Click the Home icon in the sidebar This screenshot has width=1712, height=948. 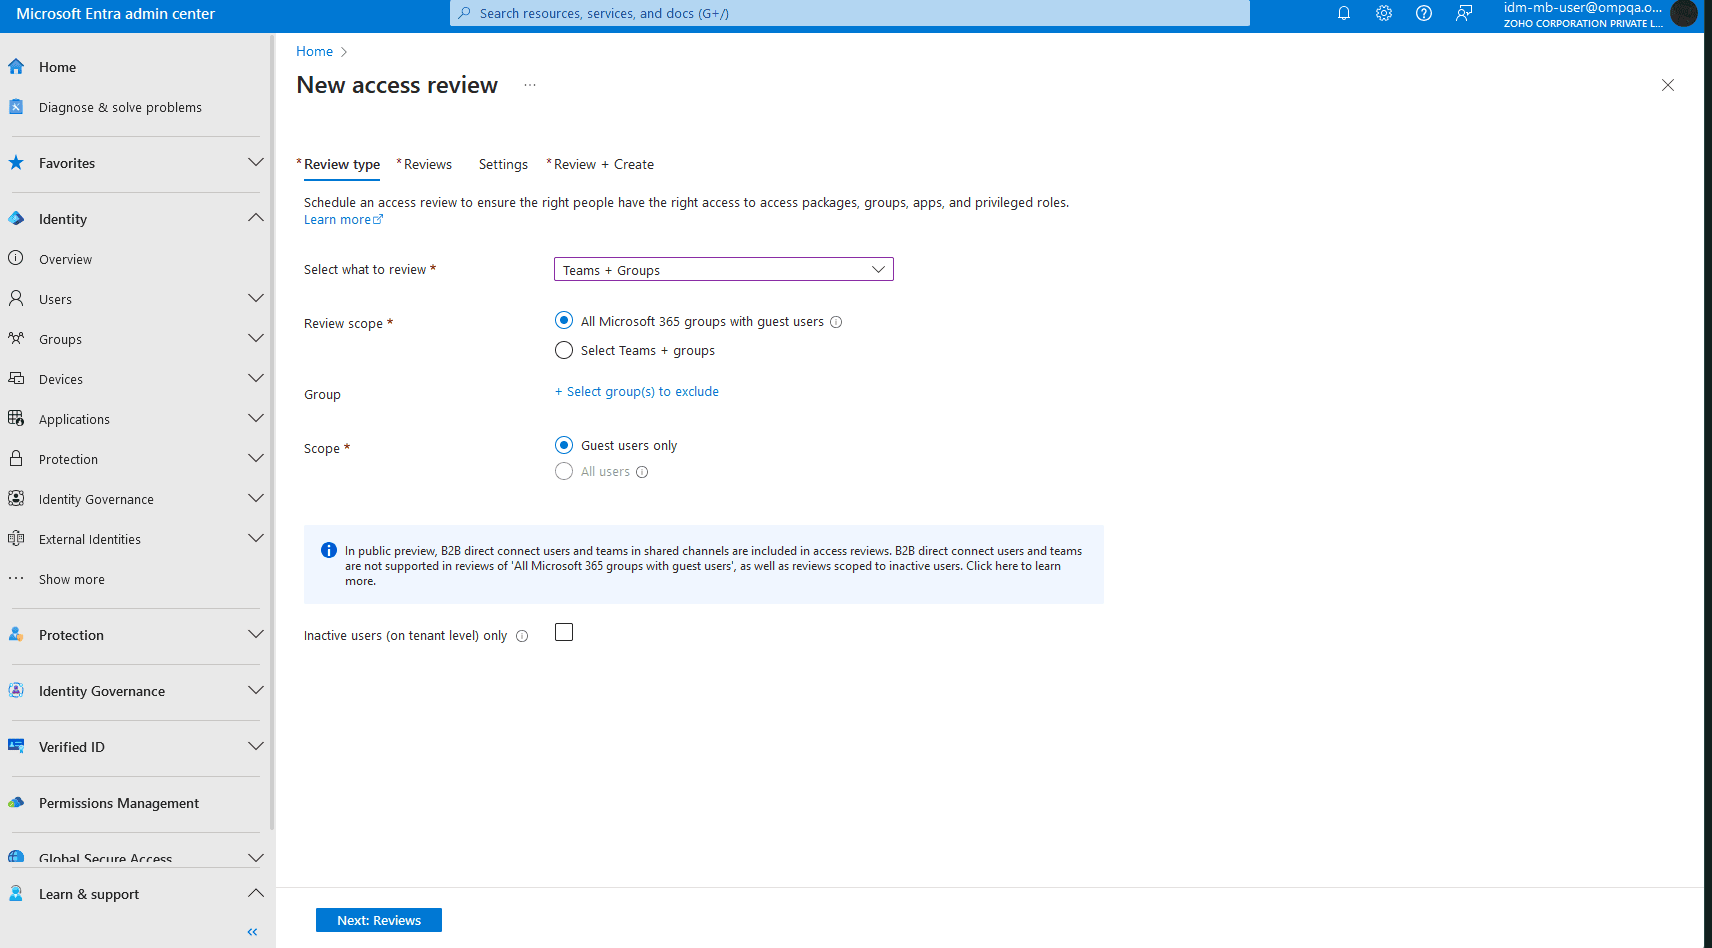(16, 66)
